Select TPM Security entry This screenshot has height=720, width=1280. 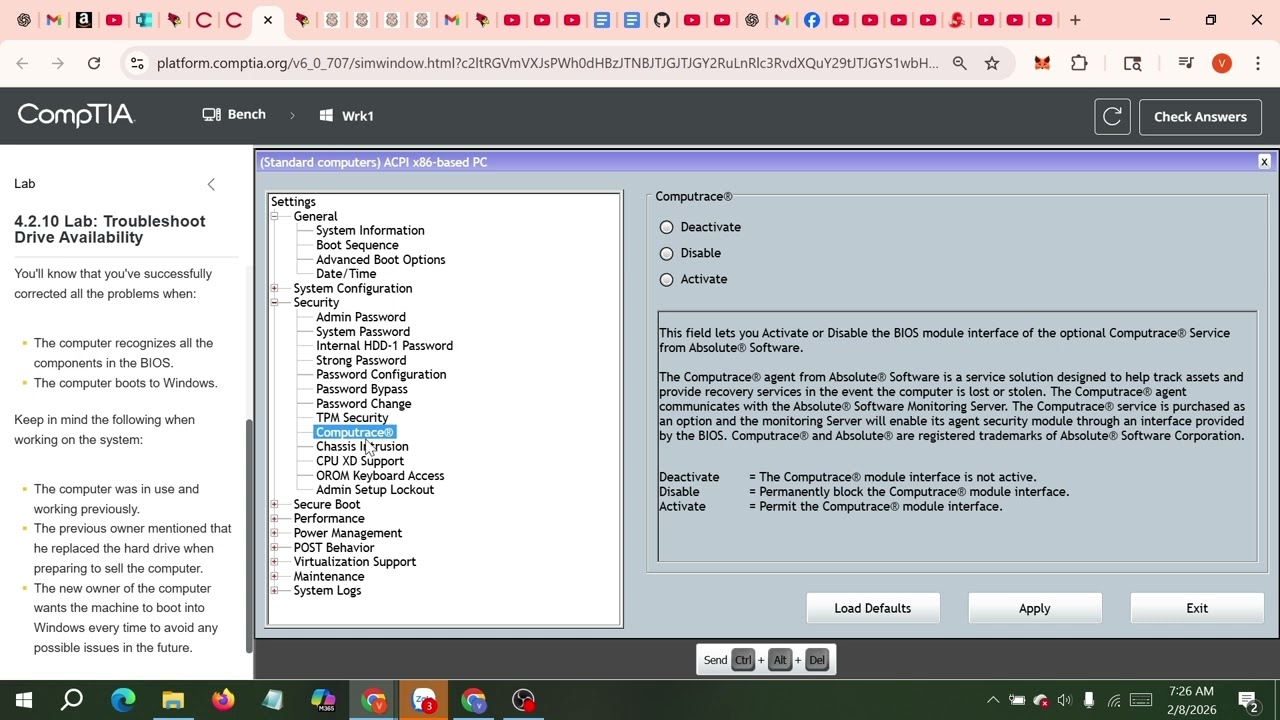point(352,417)
